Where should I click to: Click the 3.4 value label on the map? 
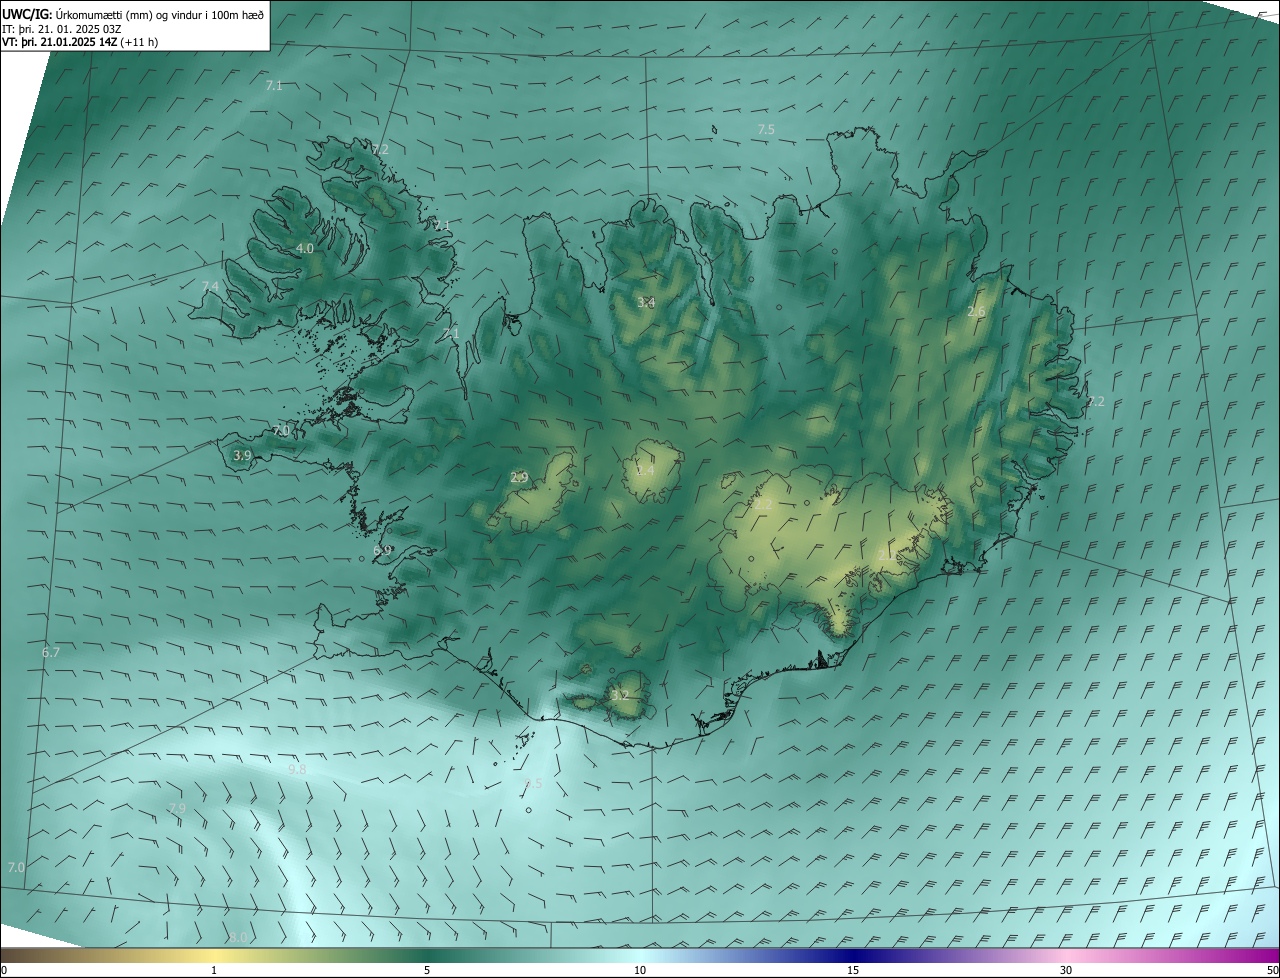(646, 302)
